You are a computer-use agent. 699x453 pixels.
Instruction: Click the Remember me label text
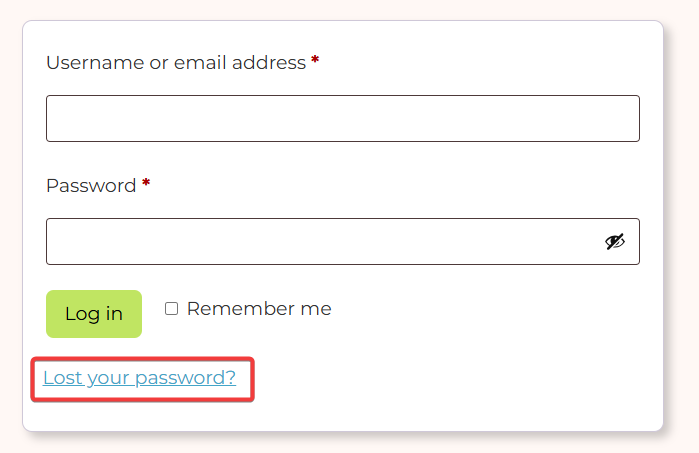pyautogui.click(x=258, y=309)
